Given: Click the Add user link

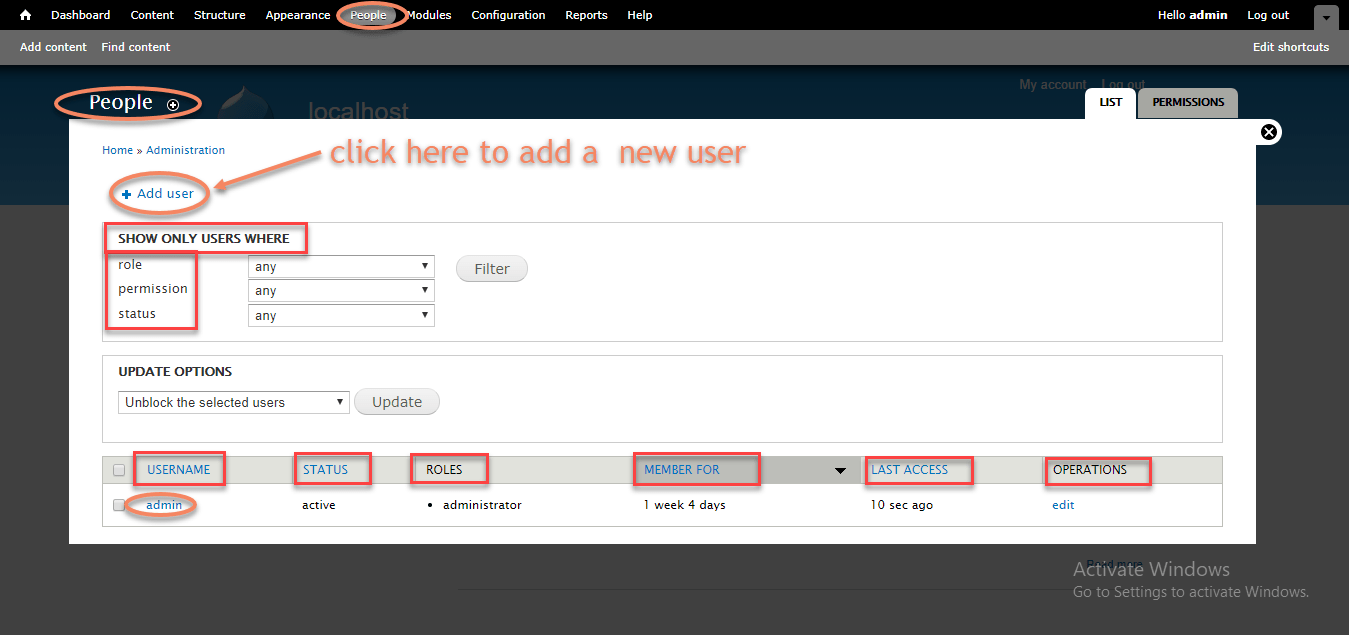Looking at the screenshot, I should click(x=165, y=194).
